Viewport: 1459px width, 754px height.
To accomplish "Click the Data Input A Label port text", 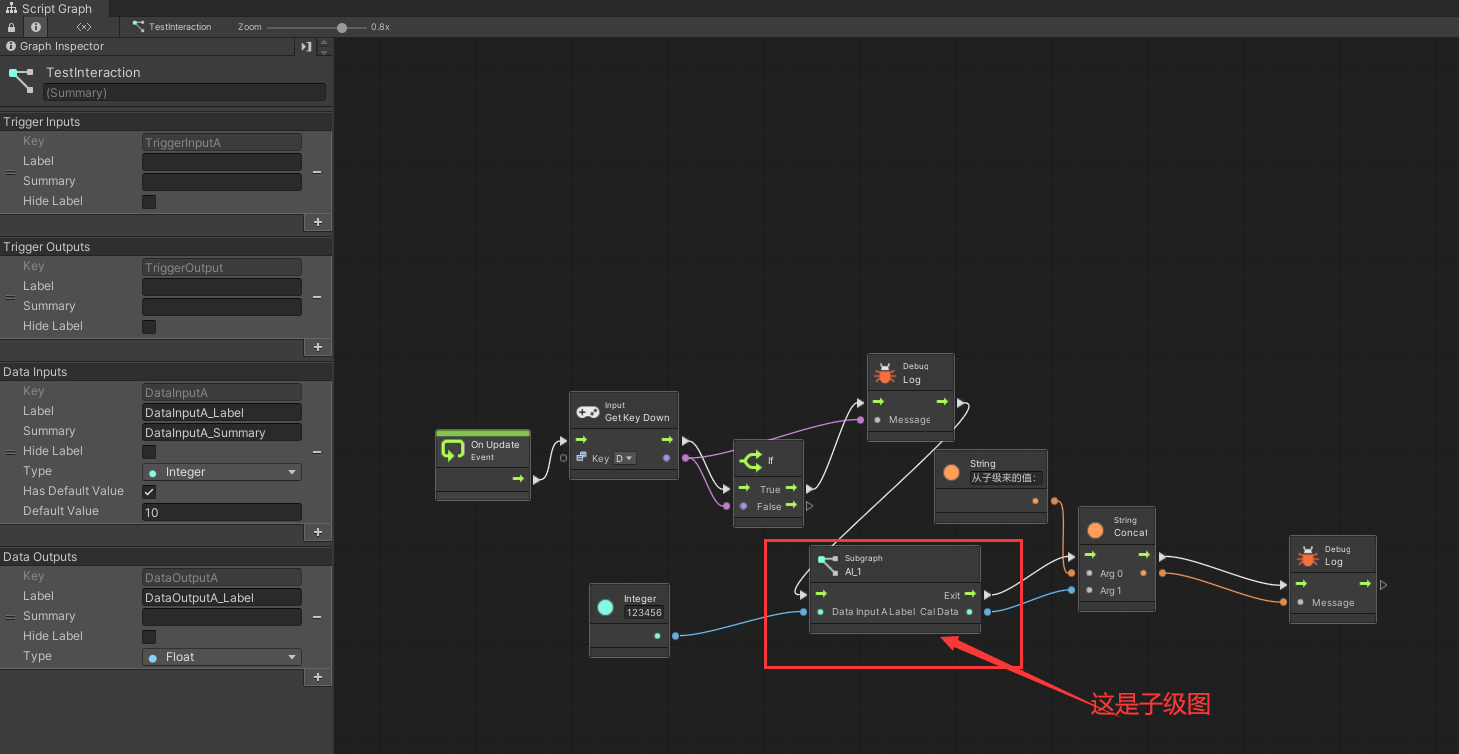I will coord(873,612).
